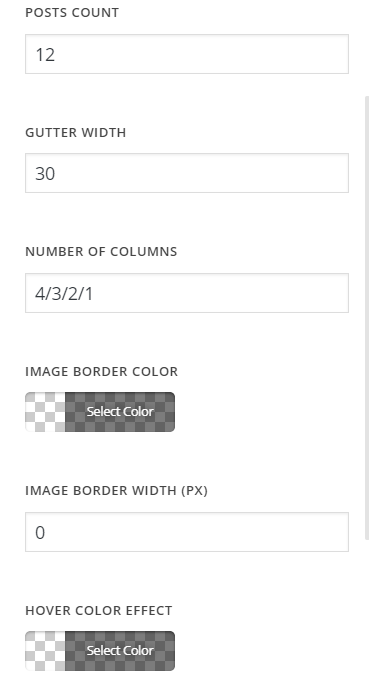Viewport: 369px width, 681px height.
Task: Click the 4/3/2/1 text in columns field
Action: (64, 294)
